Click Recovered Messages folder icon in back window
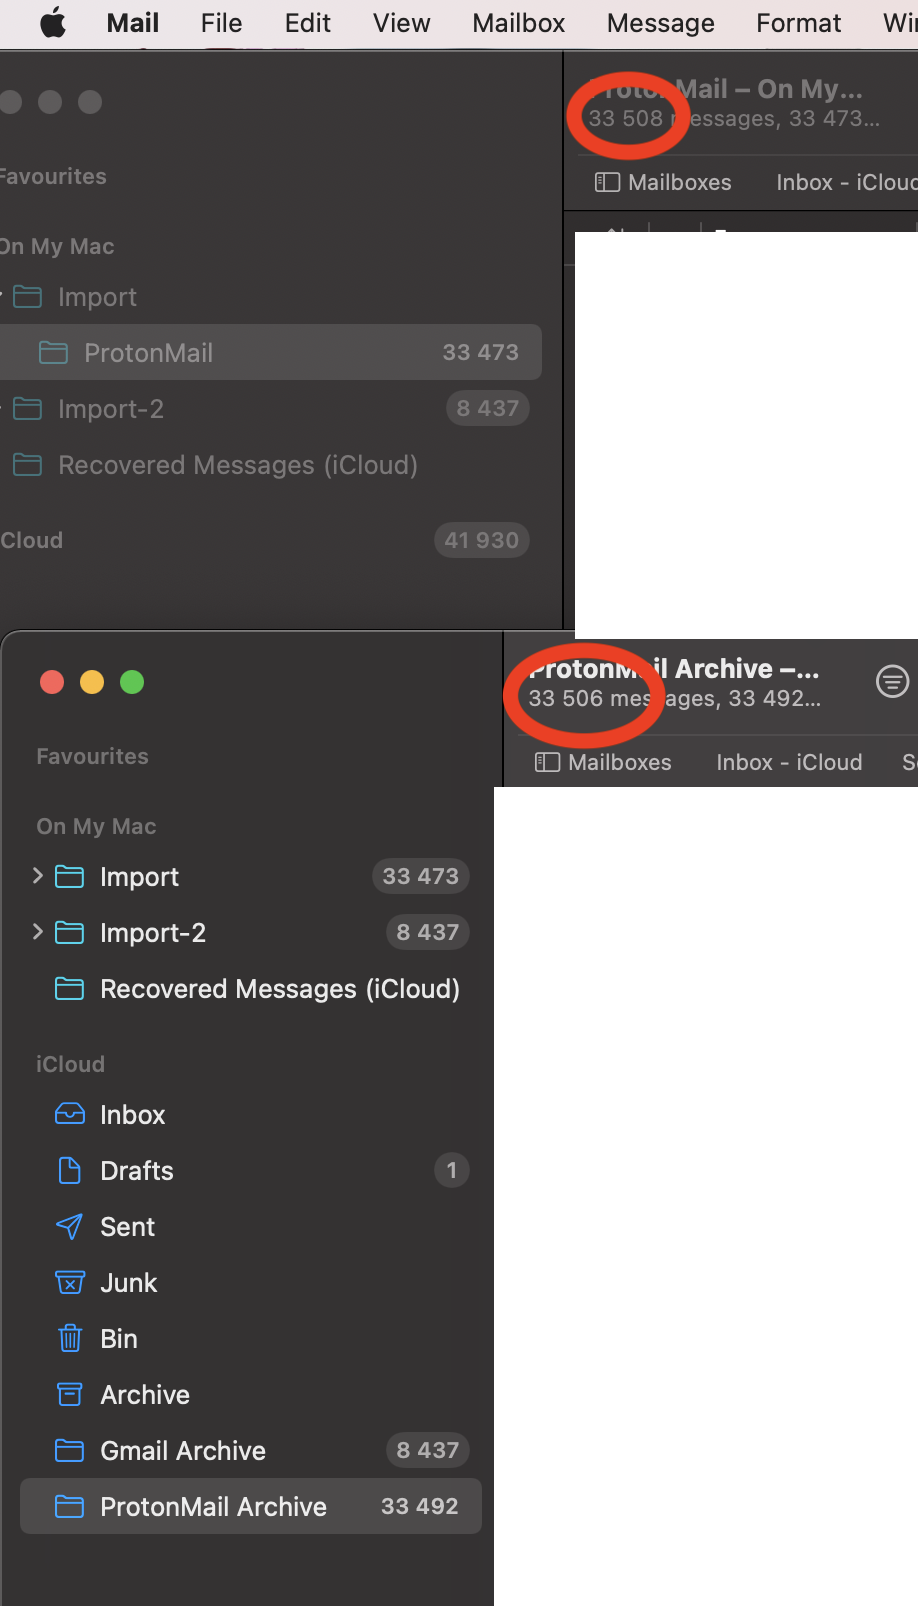Viewport: 918px width, 1606px height. coord(27,465)
